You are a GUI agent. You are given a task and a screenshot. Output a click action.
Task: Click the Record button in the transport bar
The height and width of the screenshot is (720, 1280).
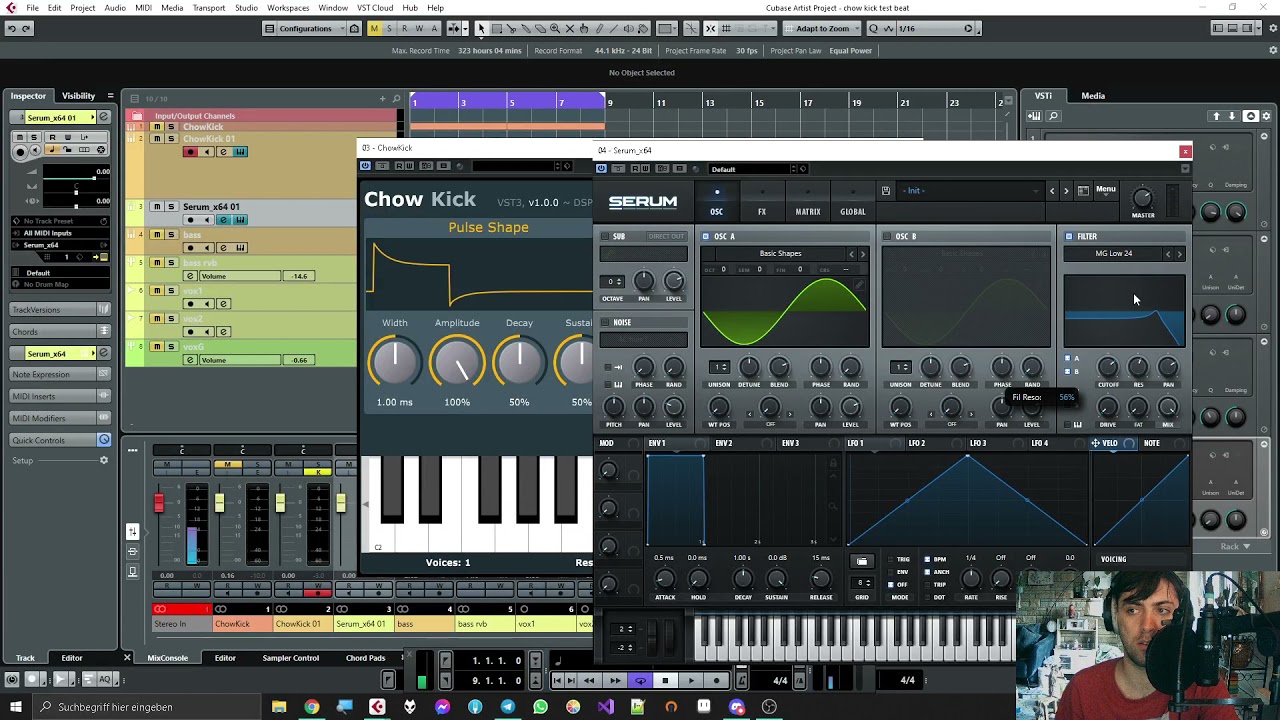(x=716, y=681)
